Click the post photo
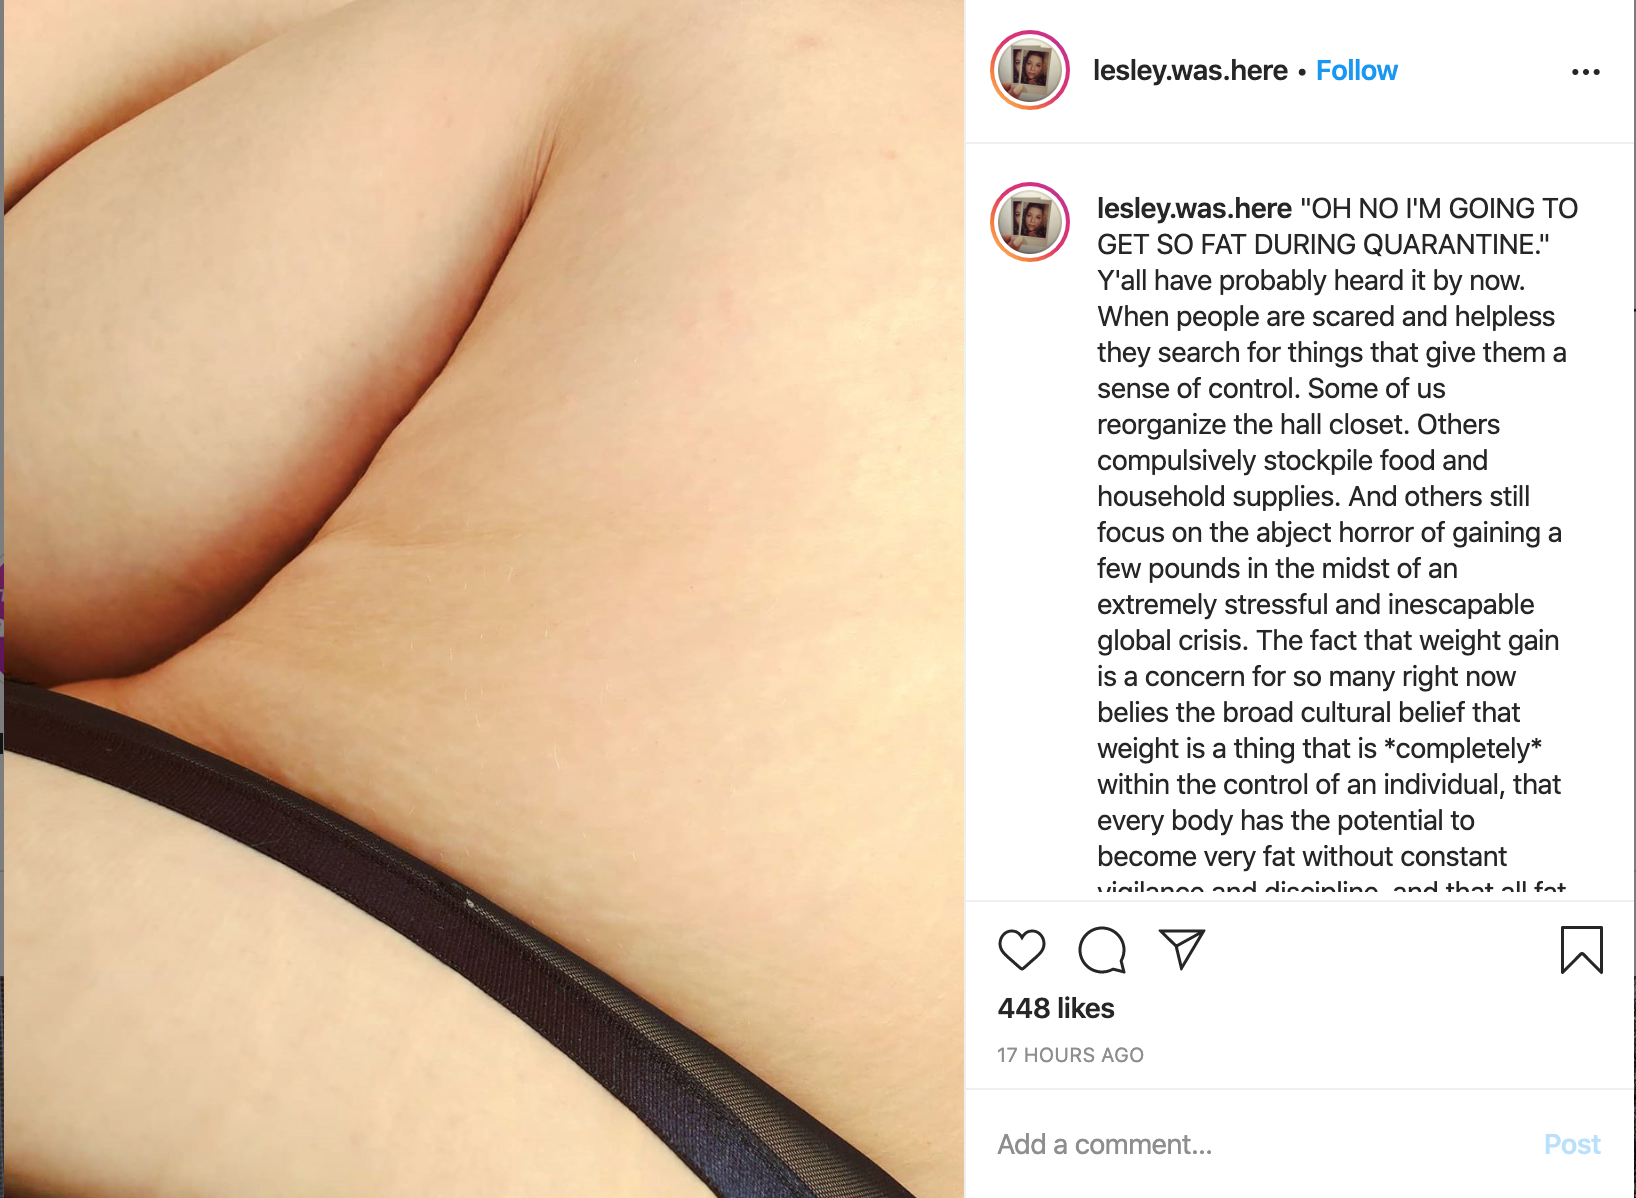Viewport: 1636px width, 1198px height. [484, 599]
